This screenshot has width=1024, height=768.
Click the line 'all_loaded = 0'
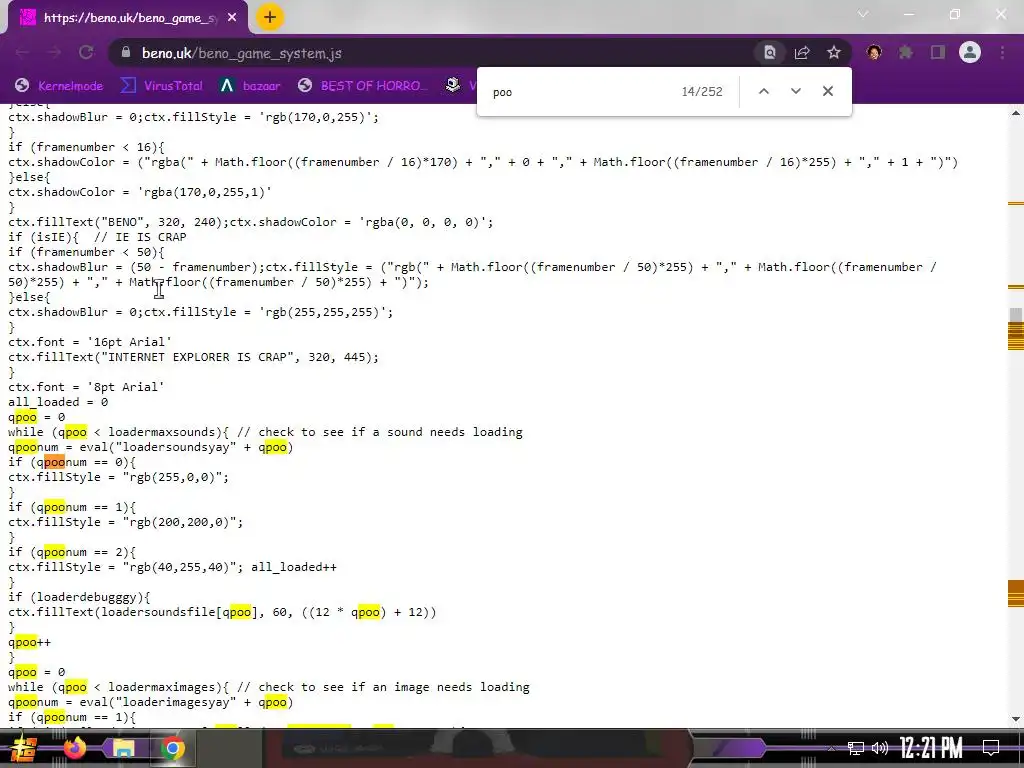tap(58, 402)
